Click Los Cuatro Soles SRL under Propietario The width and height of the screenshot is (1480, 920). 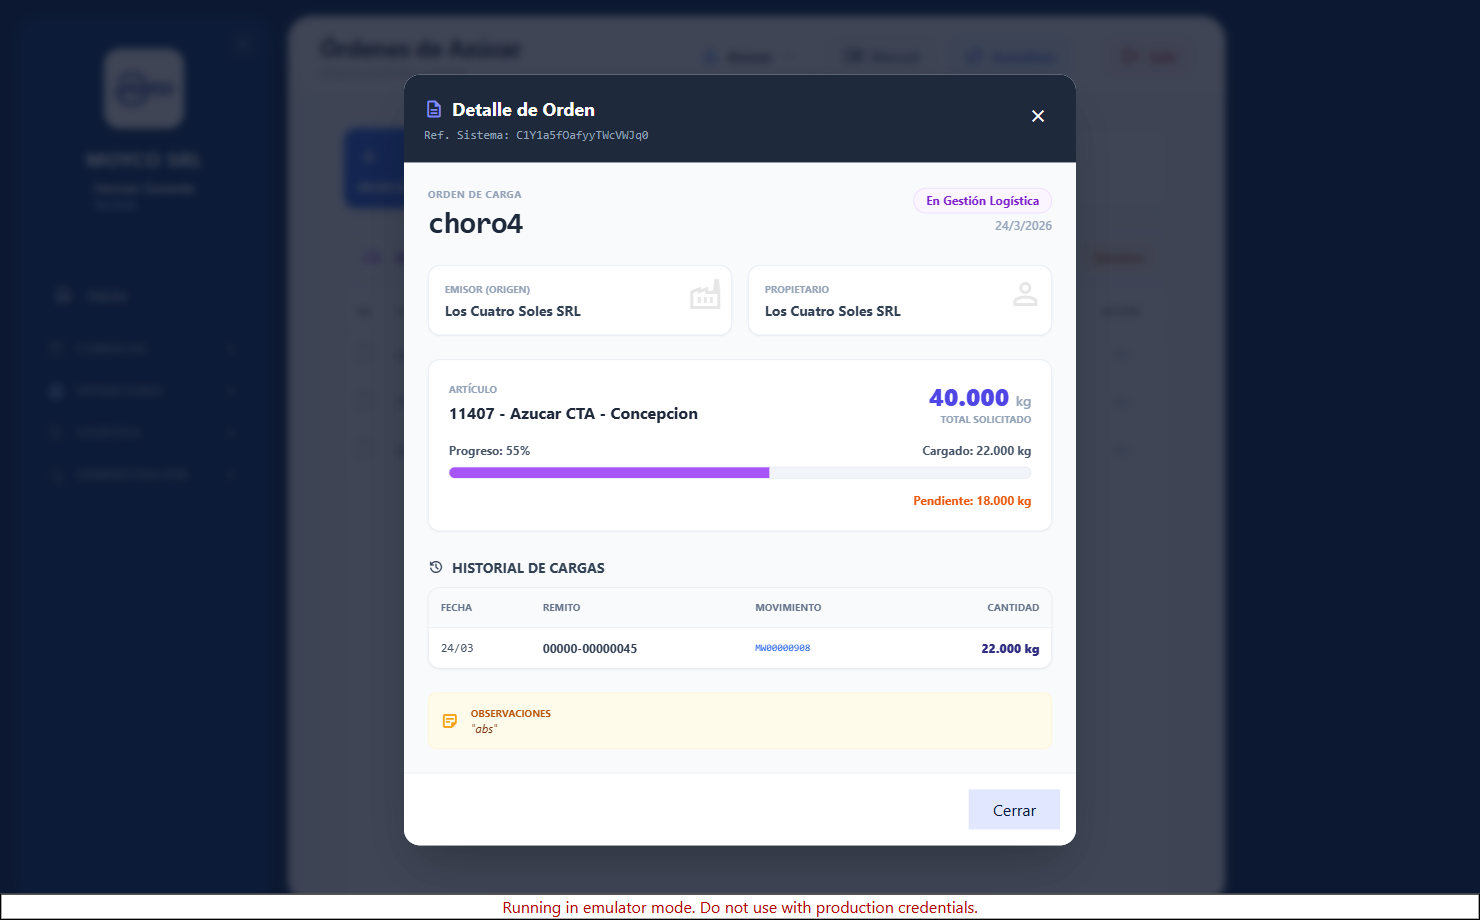click(x=833, y=311)
